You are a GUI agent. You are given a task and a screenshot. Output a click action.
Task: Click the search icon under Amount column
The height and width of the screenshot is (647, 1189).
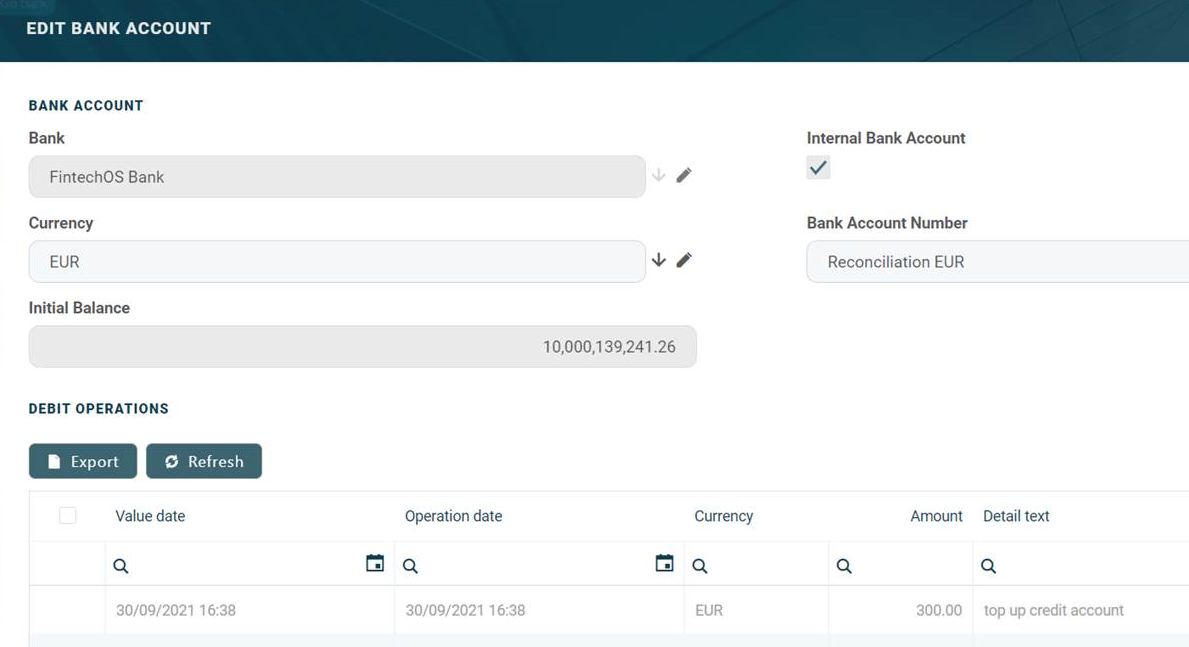pyautogui.click(x=844, y=566)
